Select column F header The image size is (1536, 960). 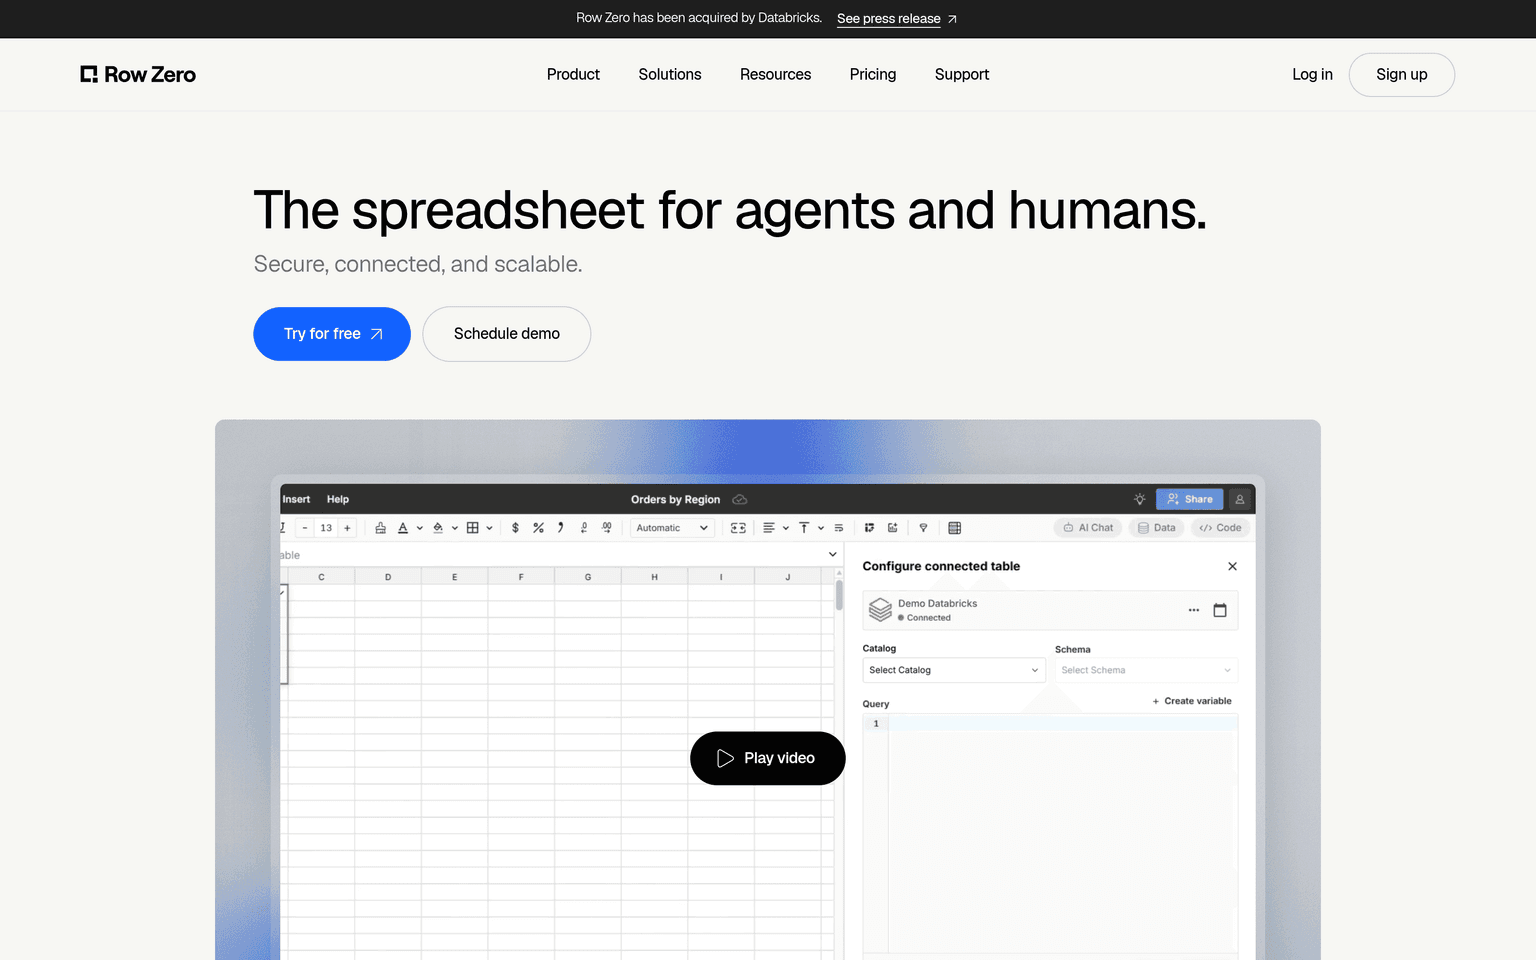click(x=521, y=577)
